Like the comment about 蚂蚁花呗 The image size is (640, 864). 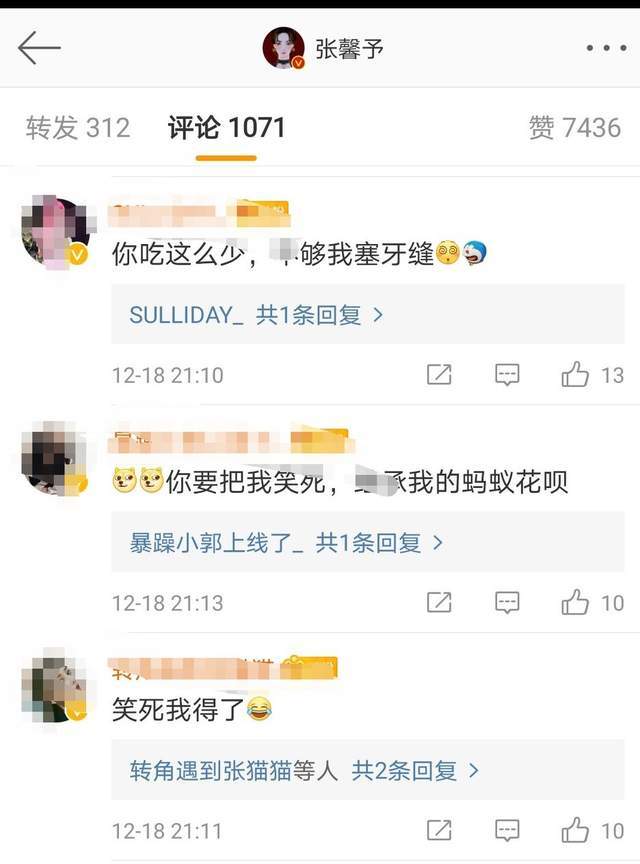575,602
